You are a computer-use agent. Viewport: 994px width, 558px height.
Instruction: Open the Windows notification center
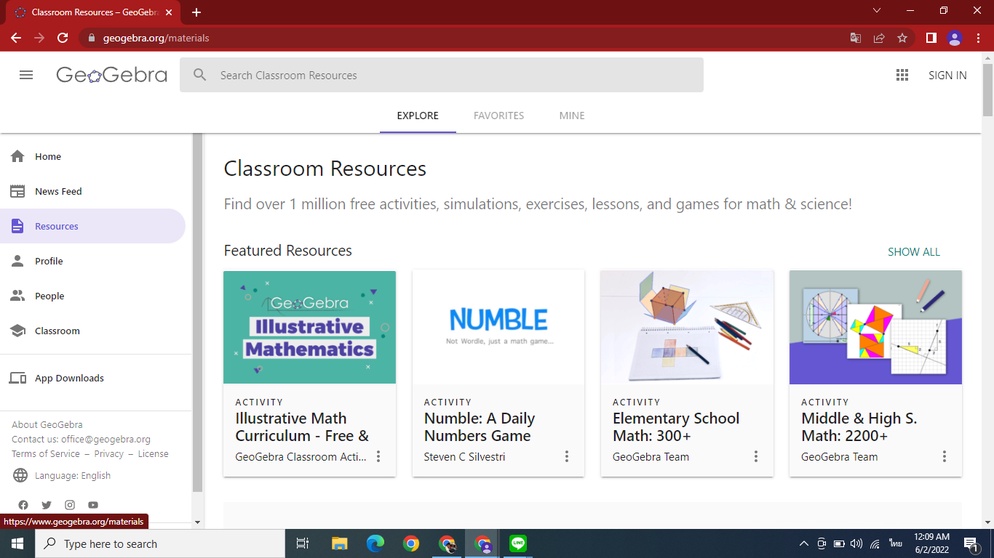click(971, 543)
